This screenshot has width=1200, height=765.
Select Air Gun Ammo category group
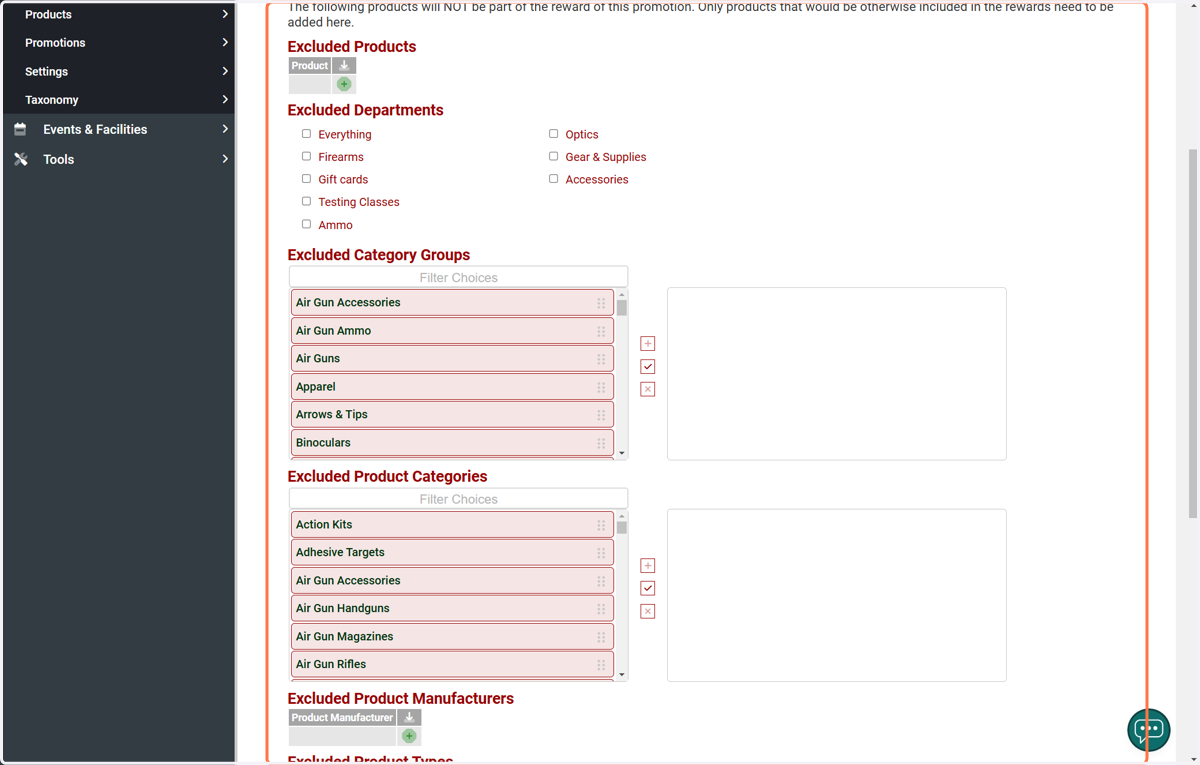[x=452, y=330]
